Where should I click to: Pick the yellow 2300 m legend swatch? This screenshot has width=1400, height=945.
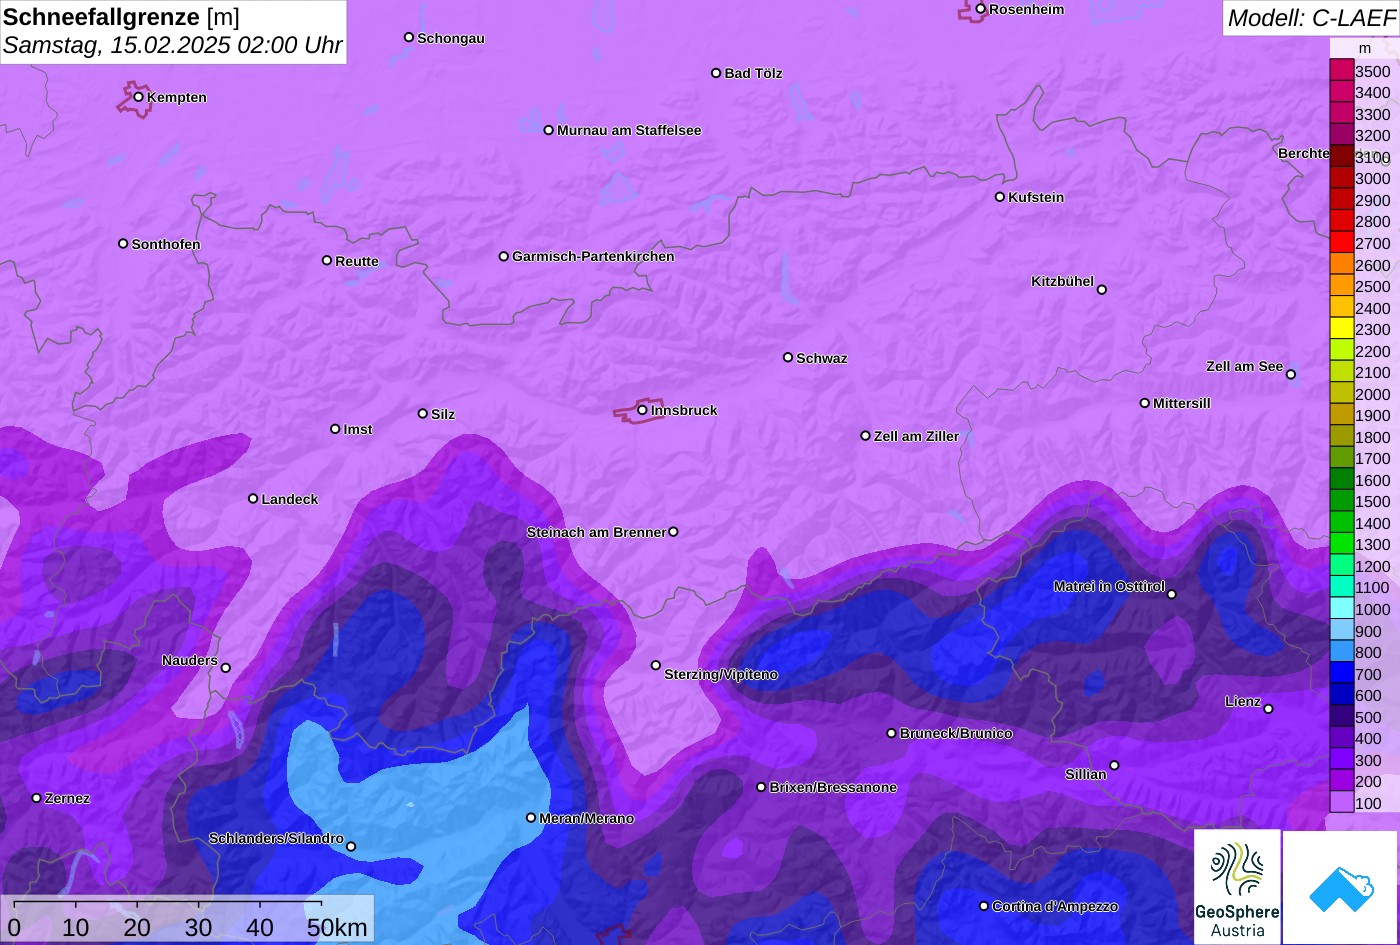[x=1341, y=329]
